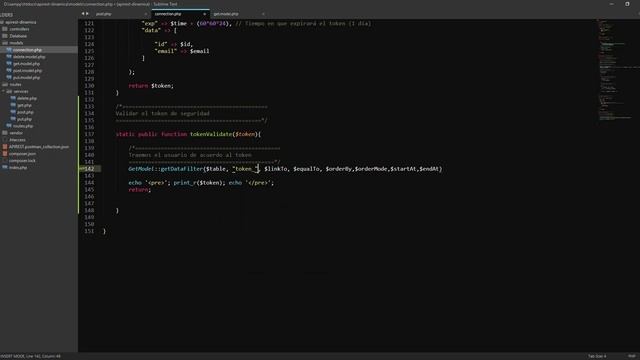Click line number 137 in gutter
This screenshot has width=640, height=360.
click(x=89, y=134)
